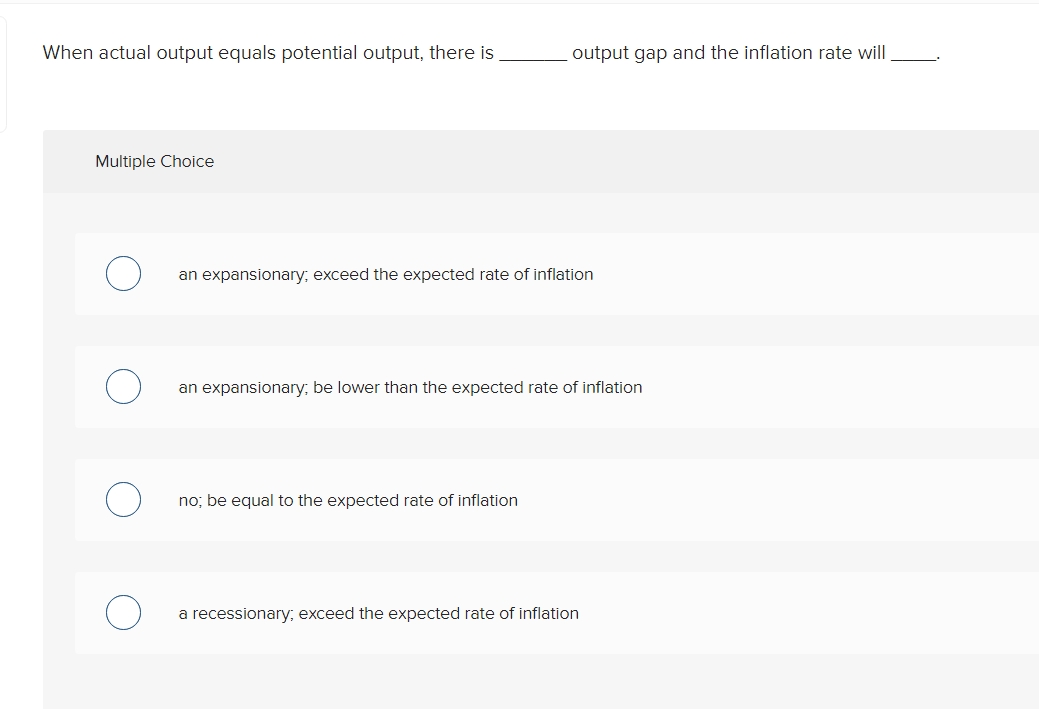Click the second blank in the question
Screen dimensions: 1039x709
[914, 55]
